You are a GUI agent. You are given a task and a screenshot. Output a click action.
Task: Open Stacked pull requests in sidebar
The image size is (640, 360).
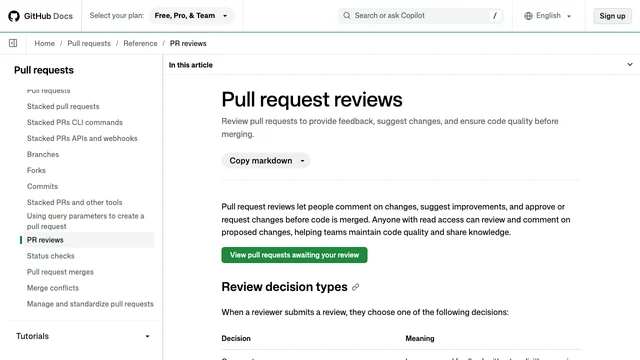click(63, 107)
